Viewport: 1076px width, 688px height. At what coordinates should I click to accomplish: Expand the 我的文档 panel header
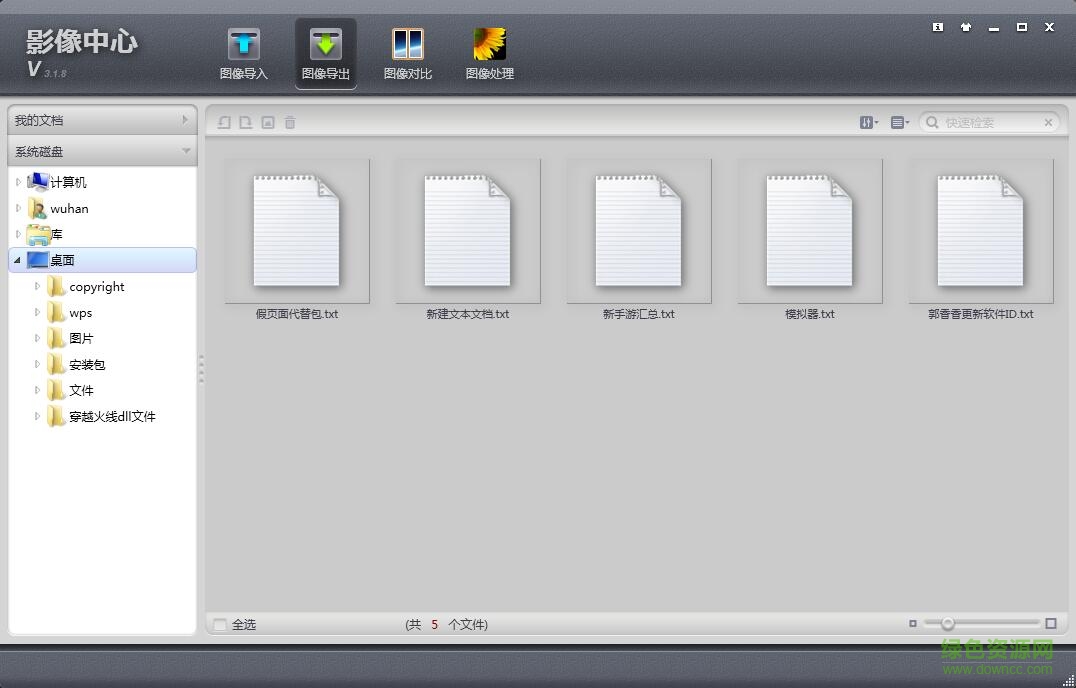(102, 120)
